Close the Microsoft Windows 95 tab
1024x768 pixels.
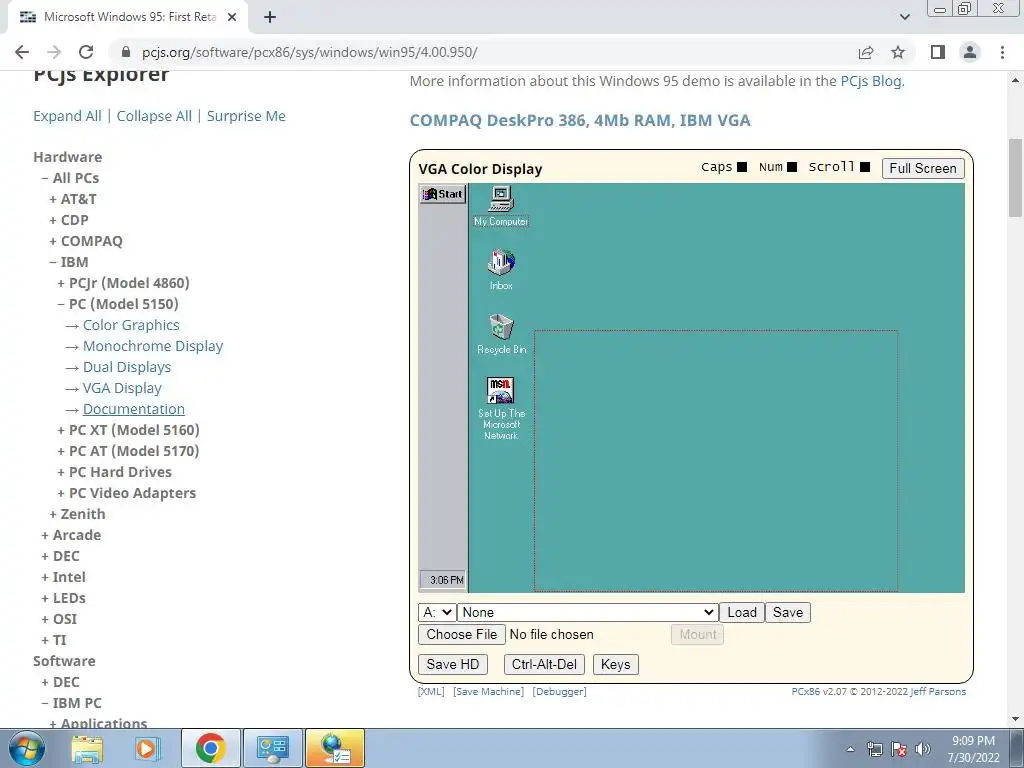tap(232, 18)
